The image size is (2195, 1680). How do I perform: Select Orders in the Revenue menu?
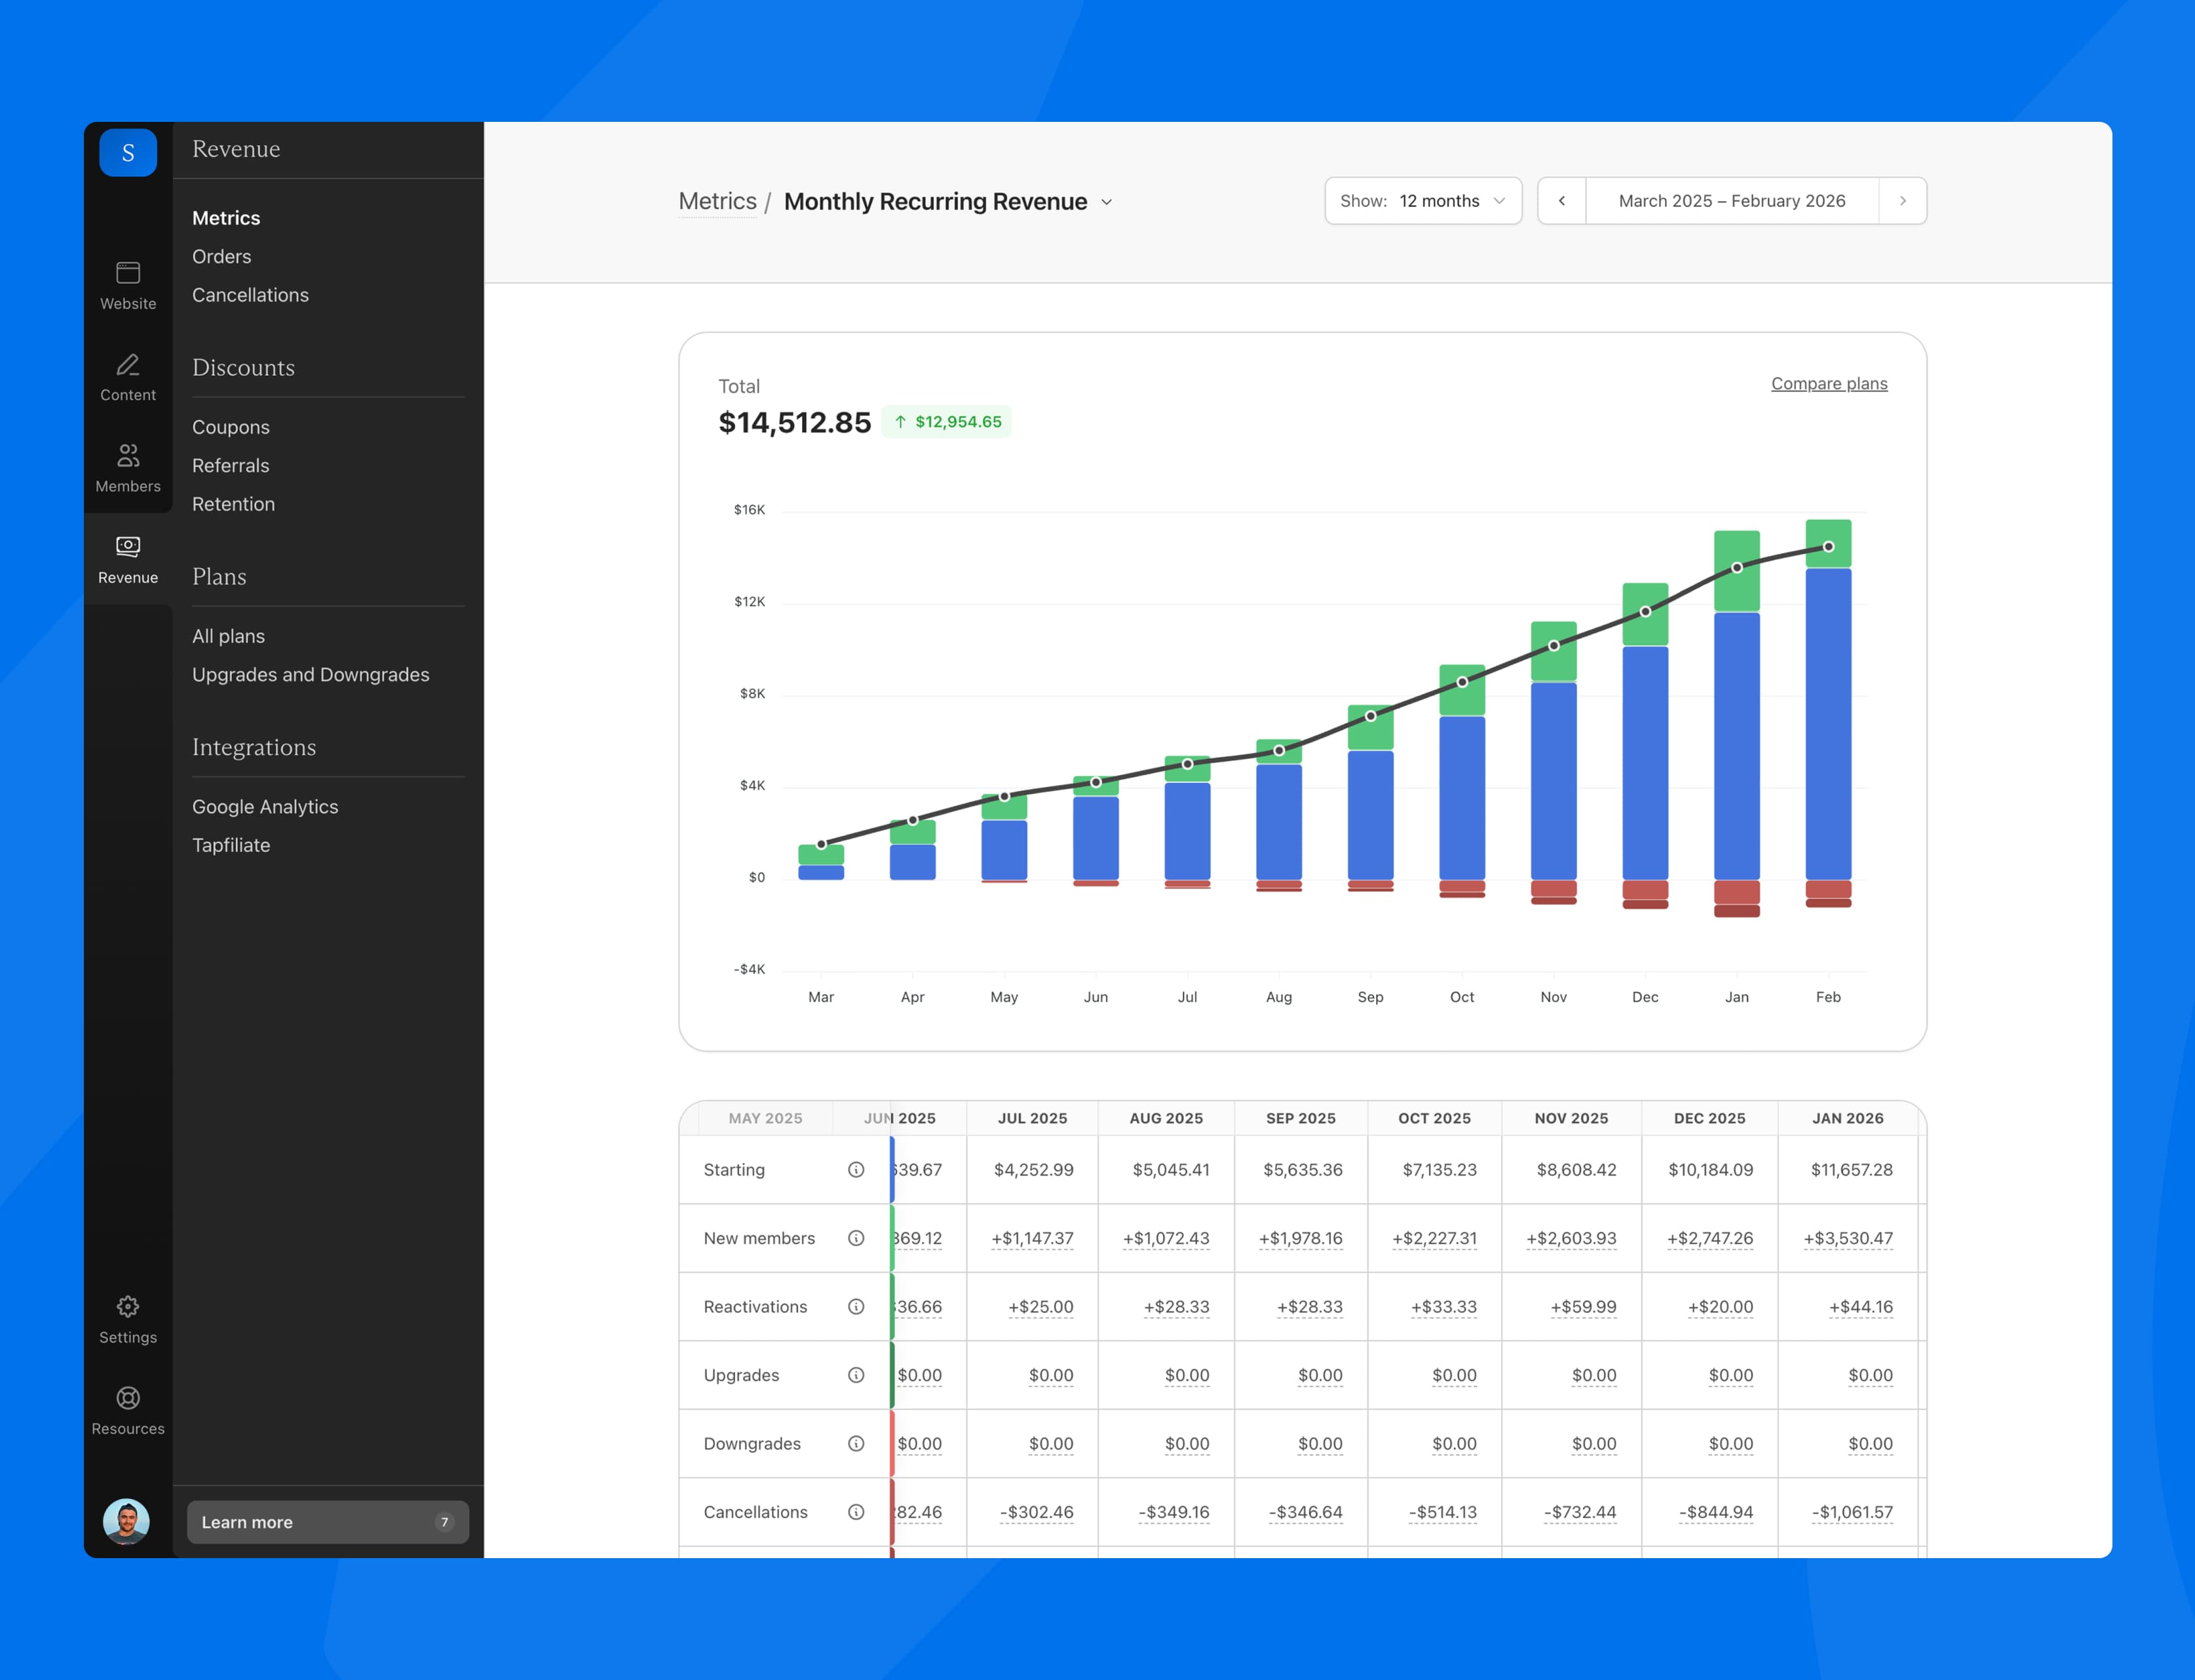(x=221, y=257)
